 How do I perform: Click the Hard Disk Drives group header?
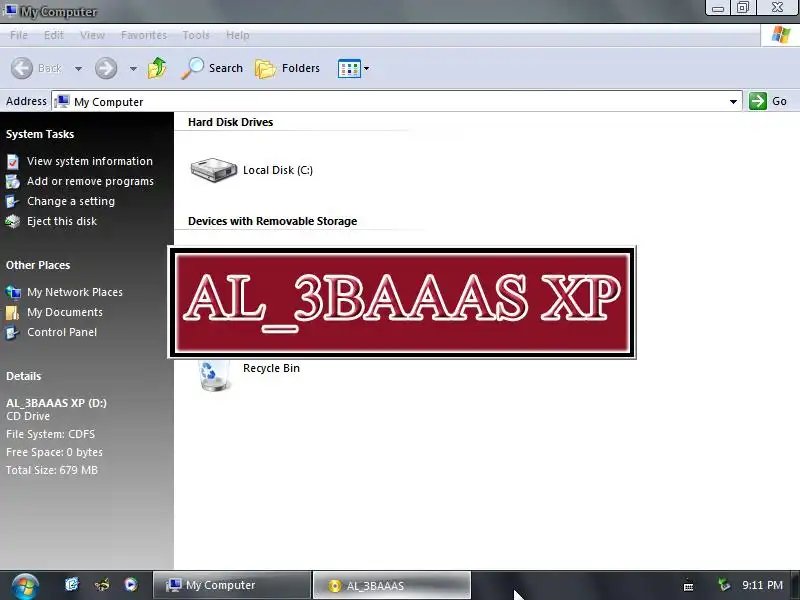click(x=231, y=122)
